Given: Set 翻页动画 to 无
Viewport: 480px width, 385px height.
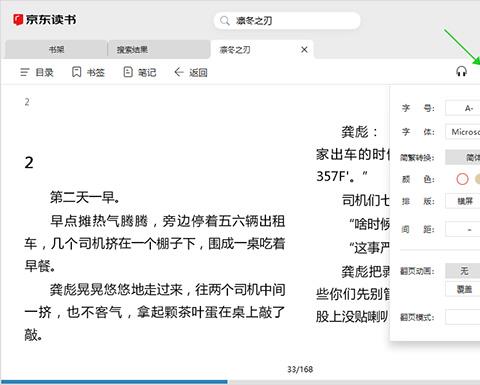Looking at the screenshot, I should 463,271.
